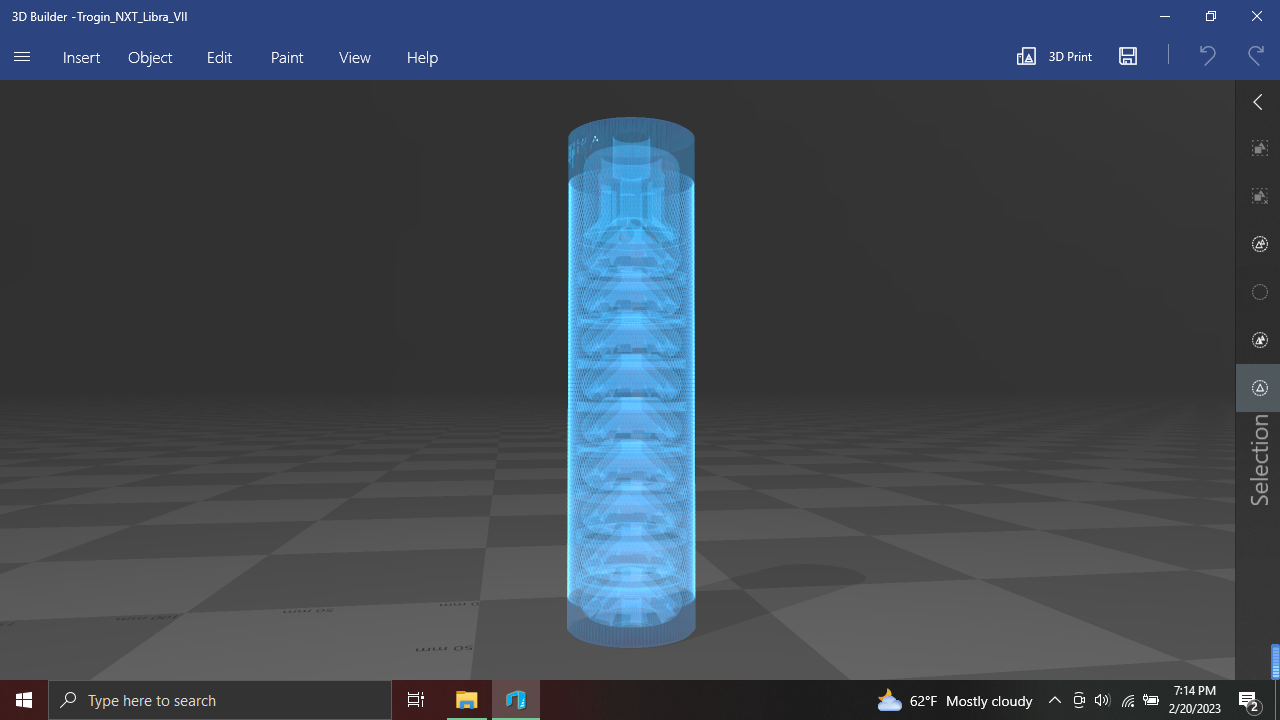
Task: Open the hamburger navigation menu
Action: [22, 57]
